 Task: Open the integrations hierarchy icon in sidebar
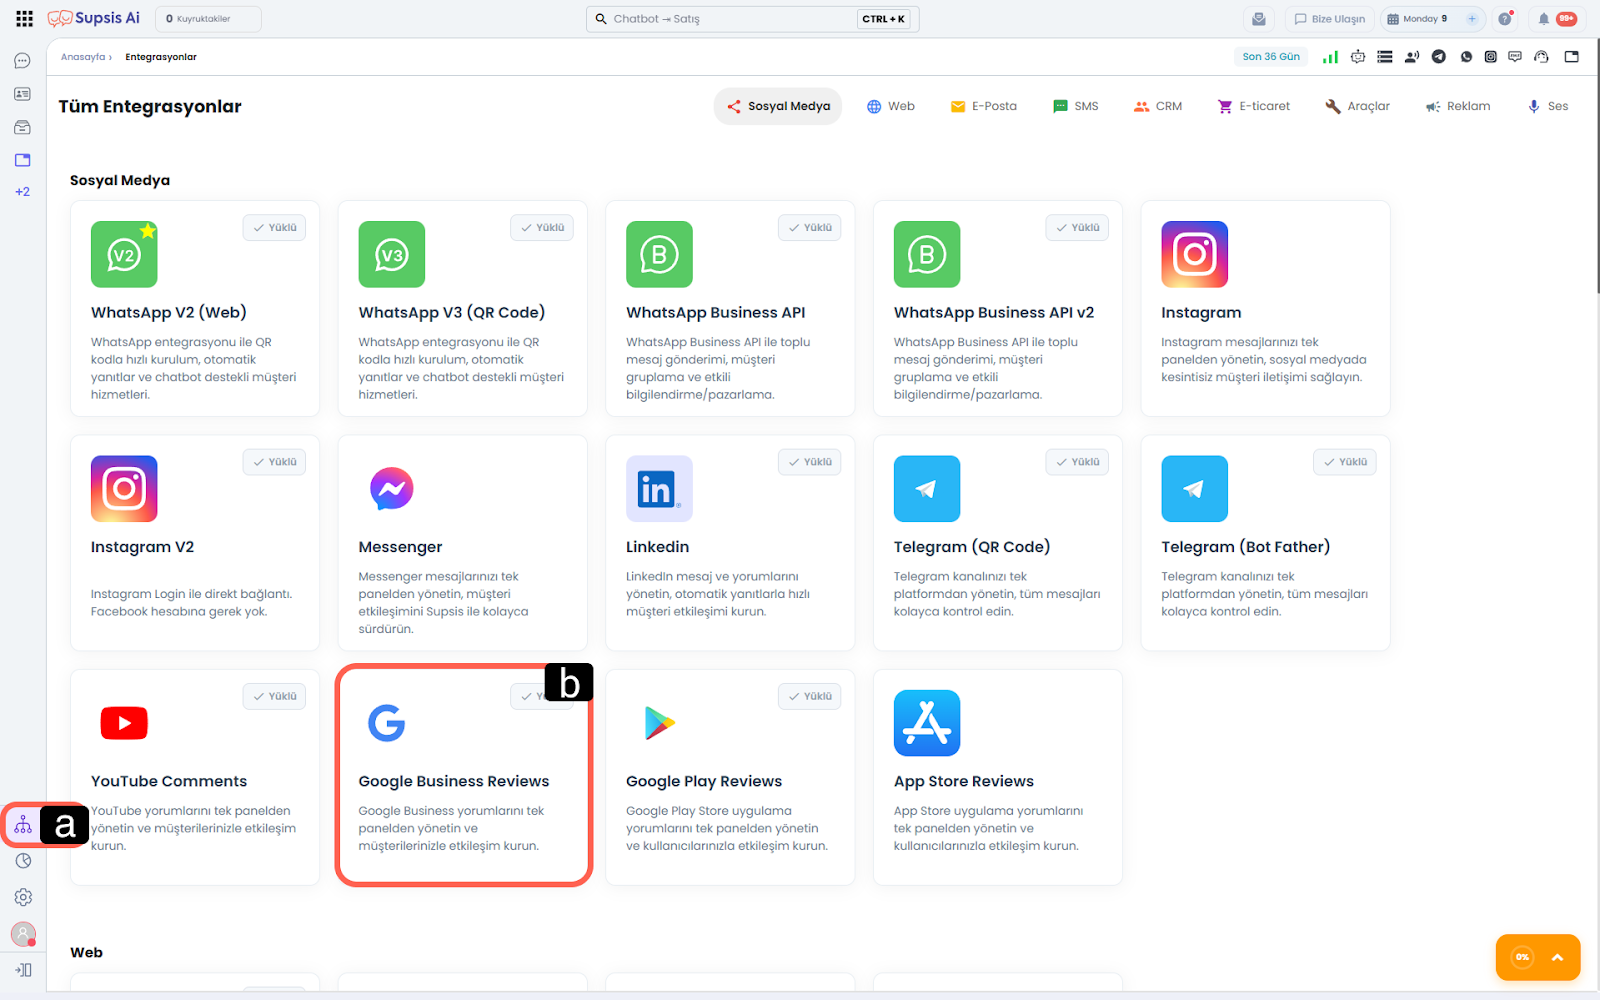pyautogui.click(x=23, y=825)
